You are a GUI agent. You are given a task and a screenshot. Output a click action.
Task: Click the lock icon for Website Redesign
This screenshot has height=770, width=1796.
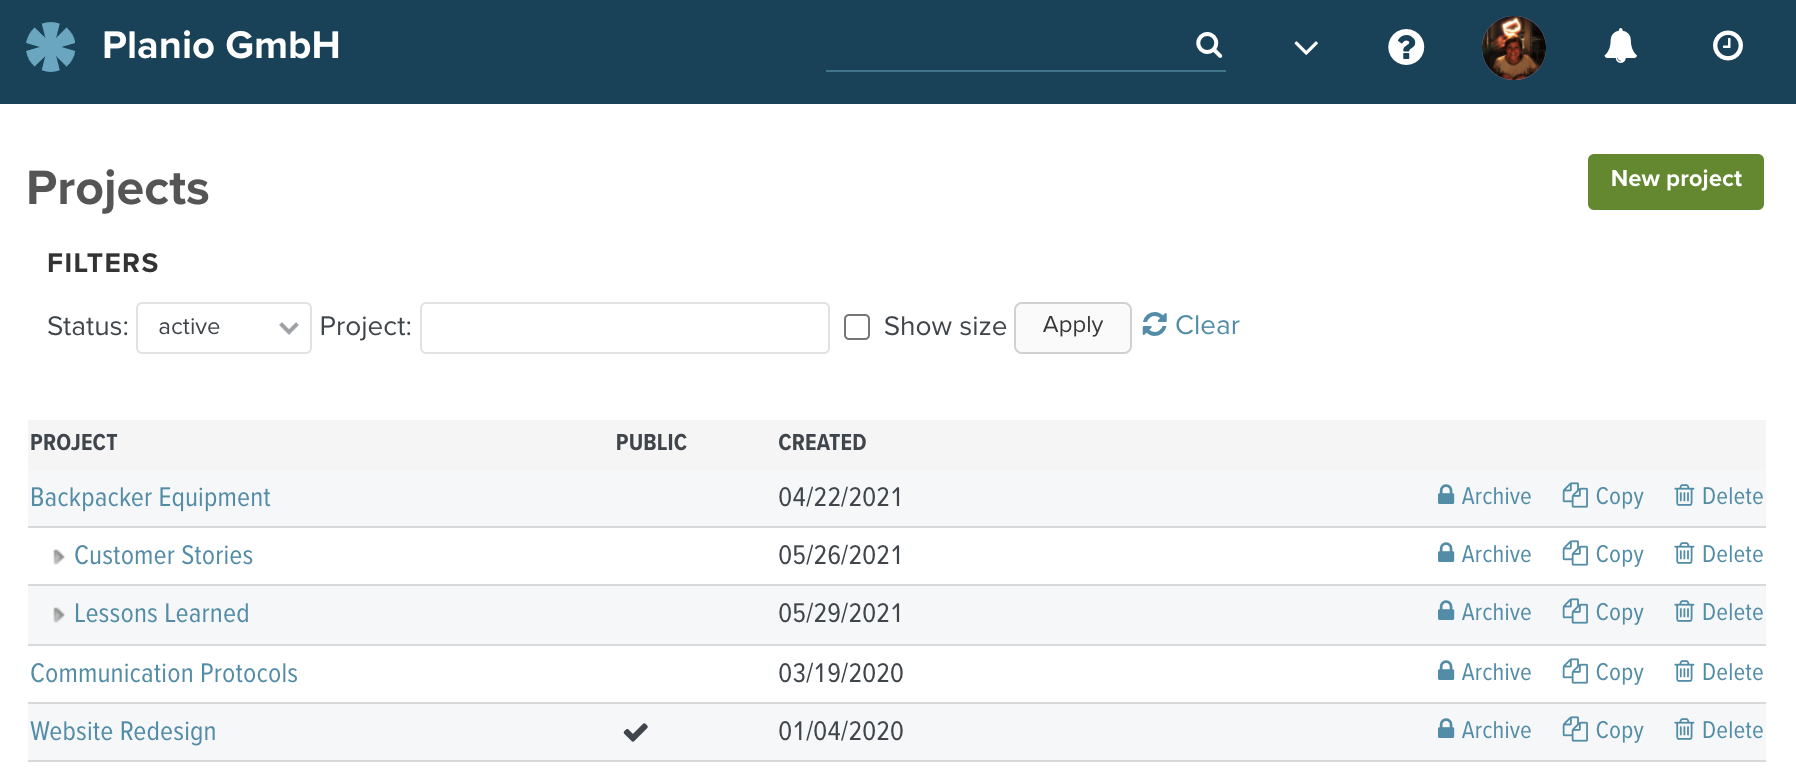[x=1446, y=729]
